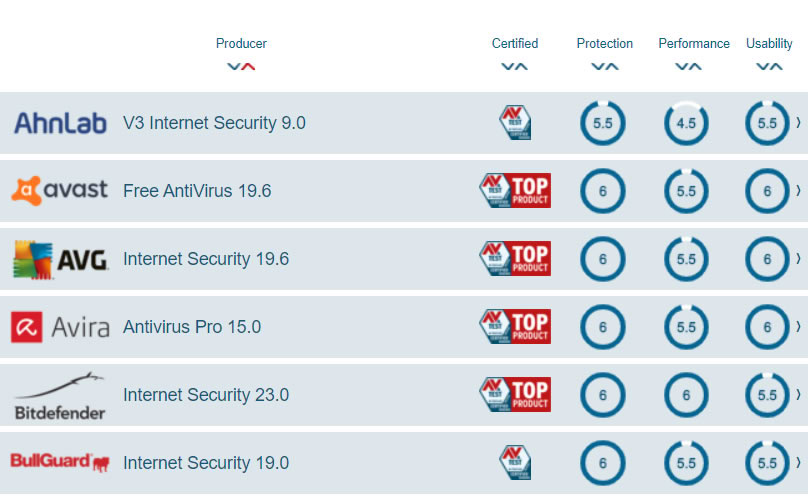Click AhnLab's 4.5 performance score circle
Viewport: 809px width, 500px height.
[x=686, y=123]
